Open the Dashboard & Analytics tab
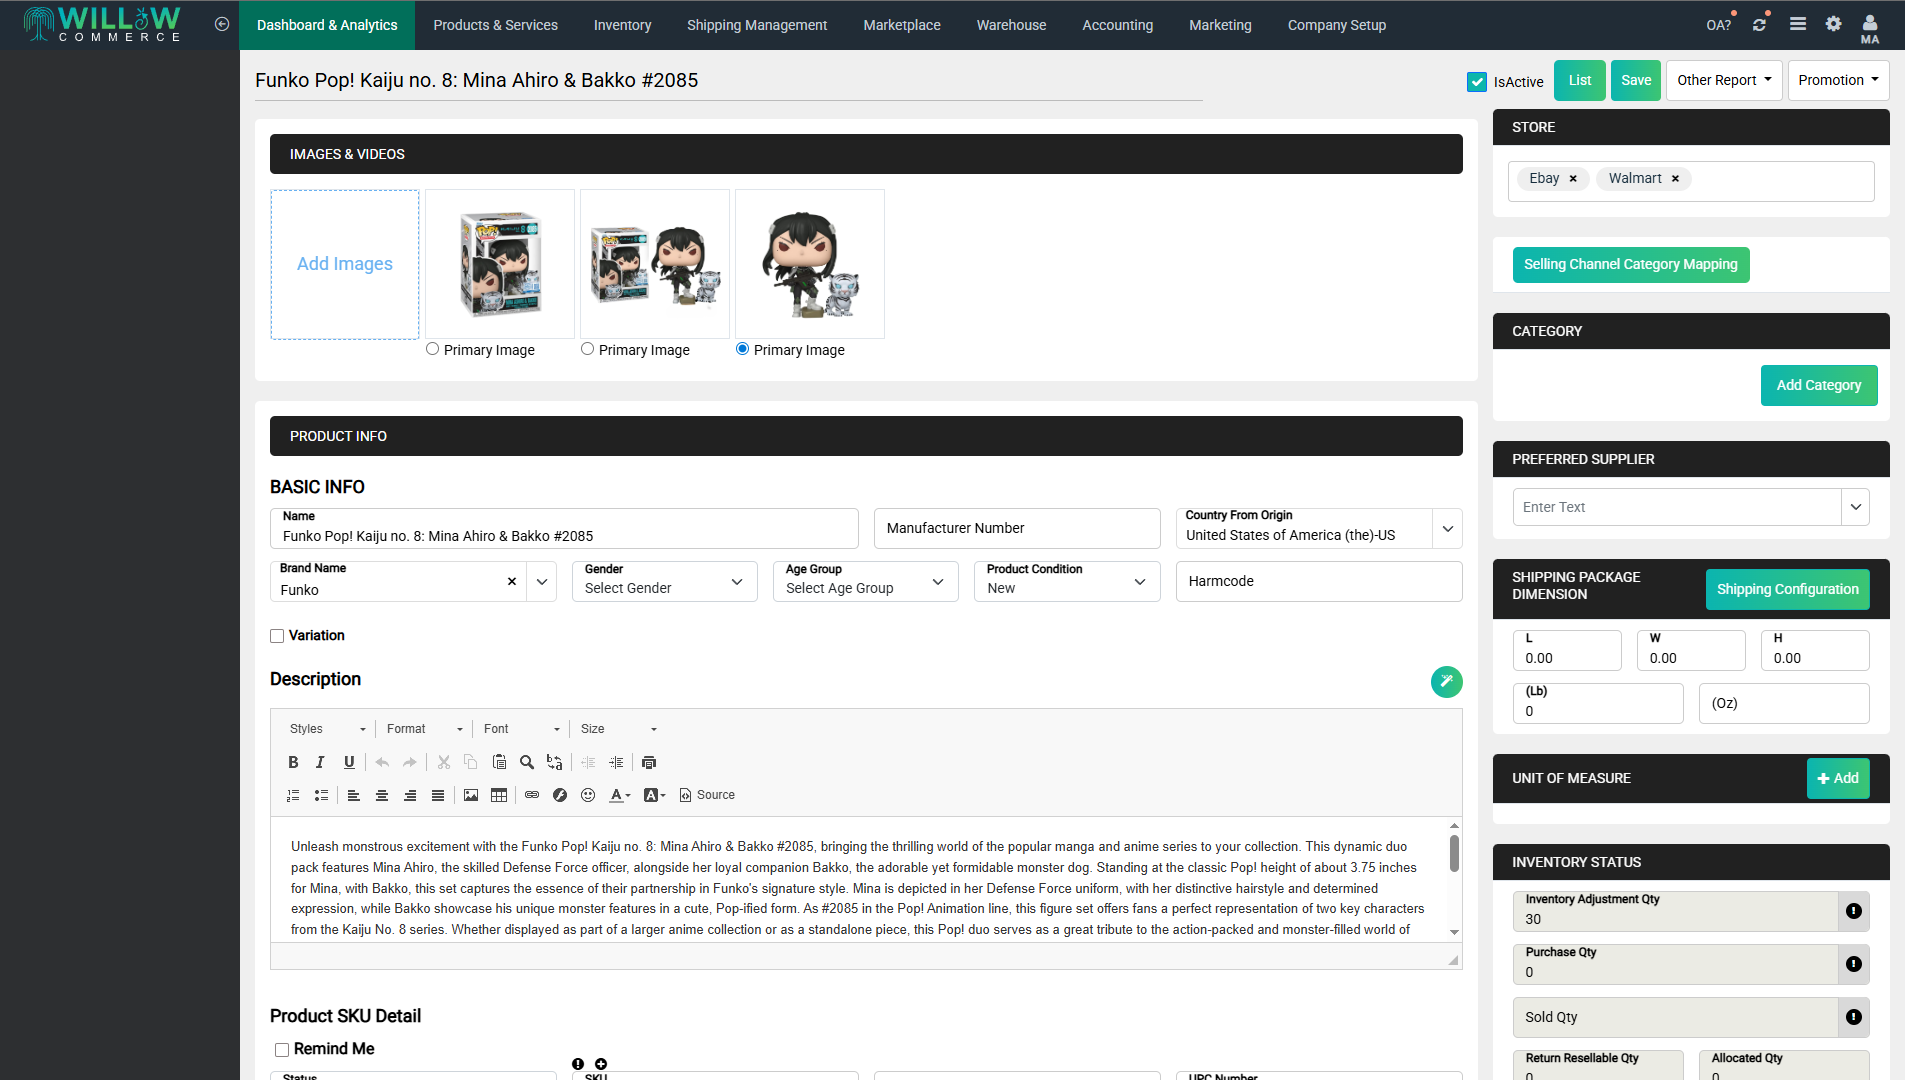The height and width of the screenshot is (1080, 1905). [327, 25]
